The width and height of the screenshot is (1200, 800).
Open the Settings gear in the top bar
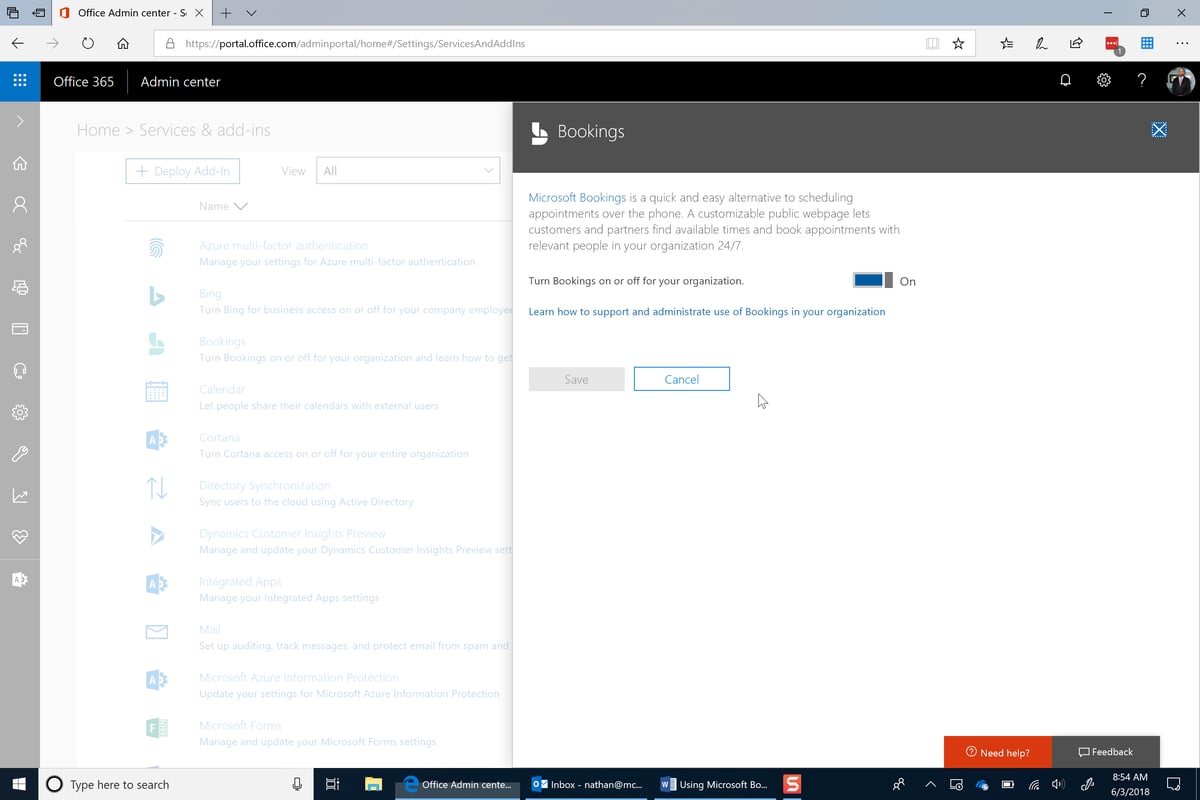(x=1103, y=80)
